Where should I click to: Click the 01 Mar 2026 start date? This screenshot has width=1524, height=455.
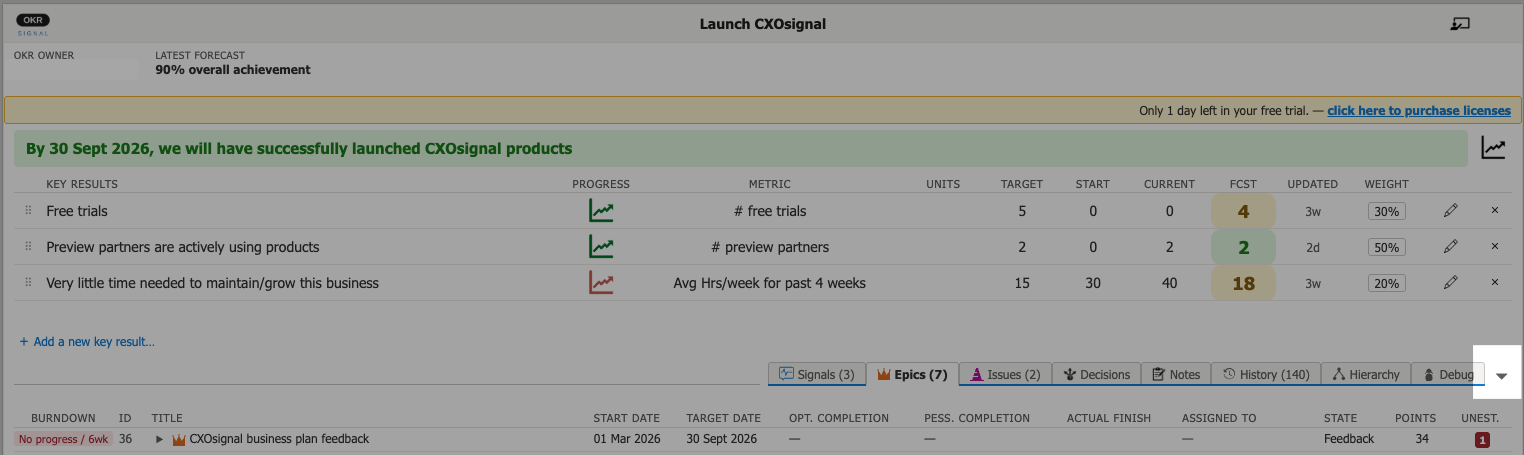626,439
